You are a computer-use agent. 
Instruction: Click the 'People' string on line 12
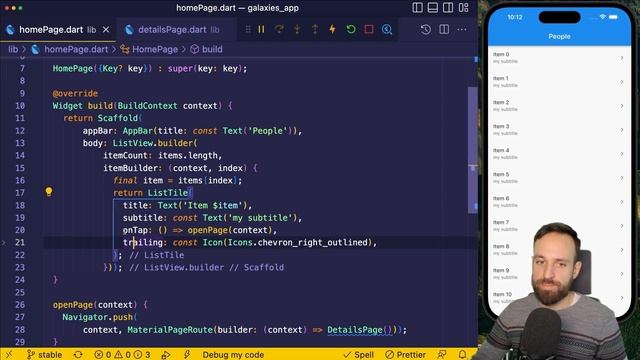(267, 131)
